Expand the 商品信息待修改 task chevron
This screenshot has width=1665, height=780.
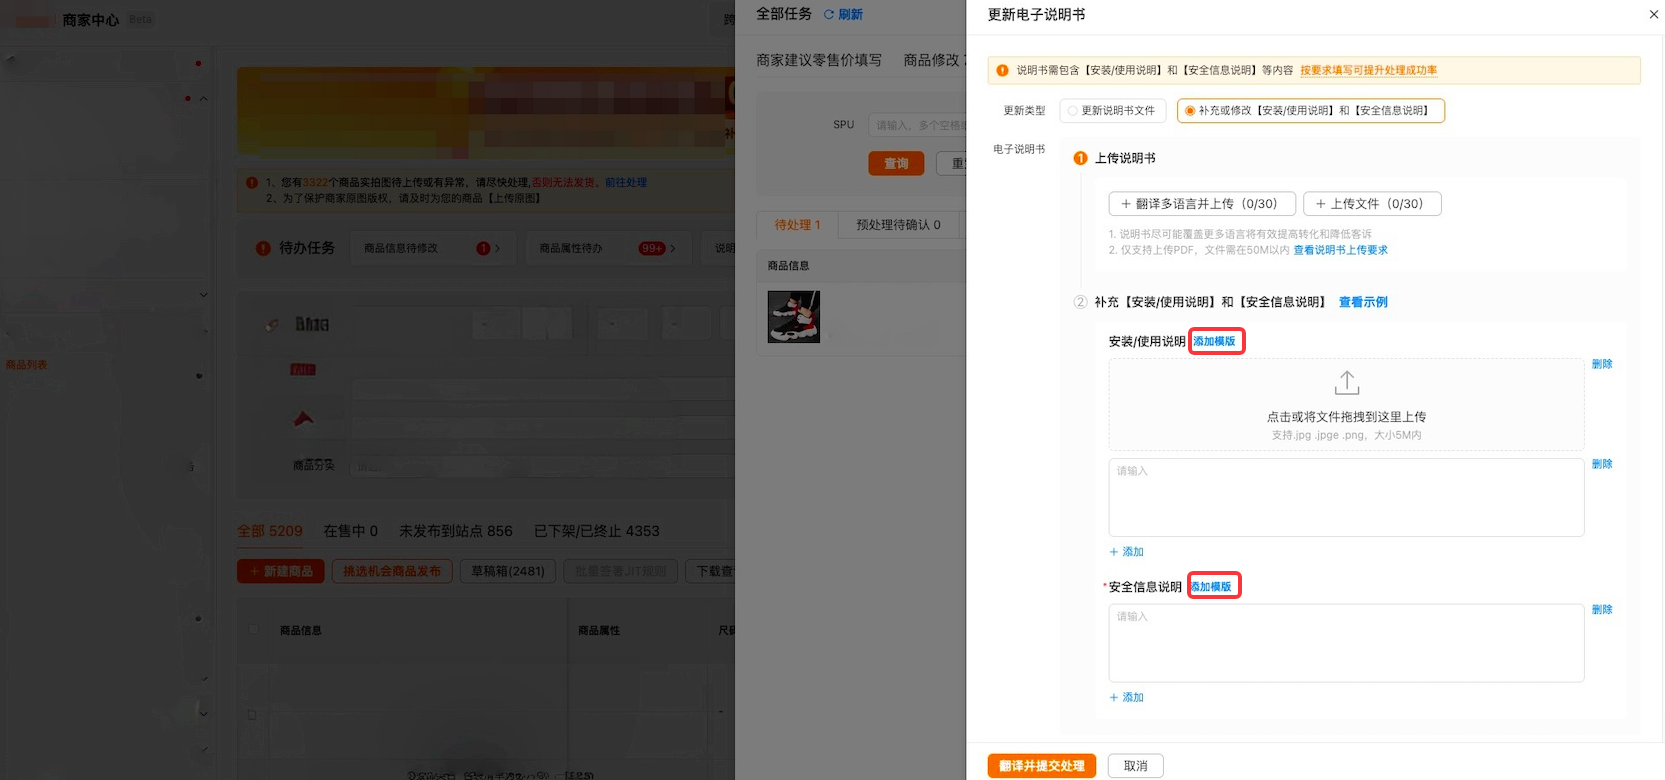pos(497,249)
